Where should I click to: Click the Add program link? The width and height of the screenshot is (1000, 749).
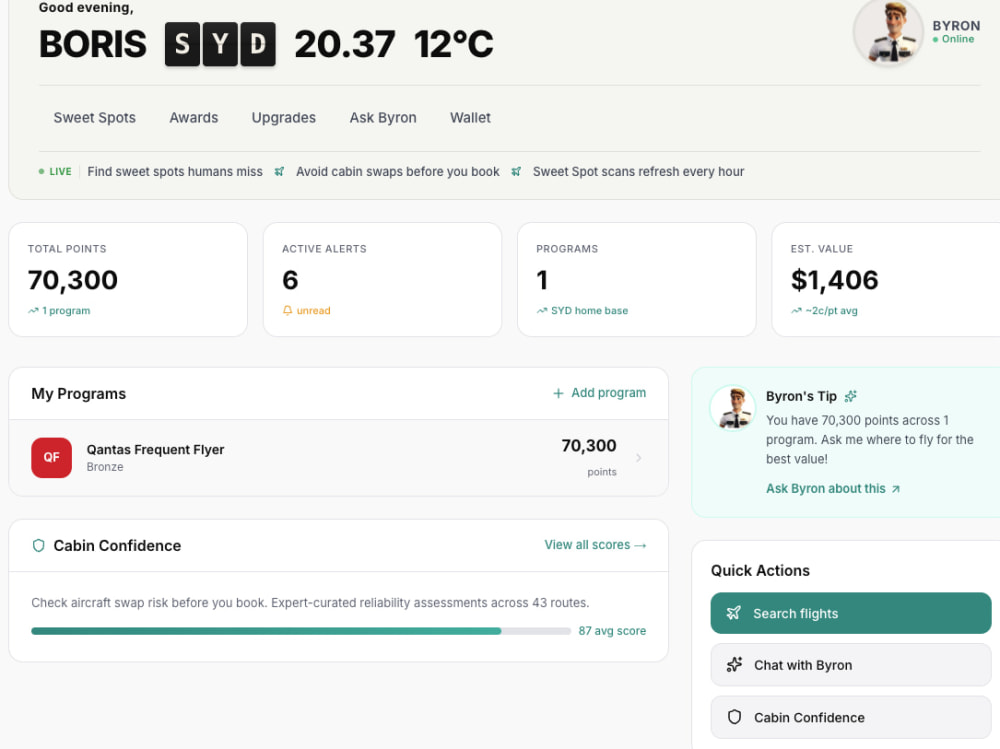(x=599, y=393)
